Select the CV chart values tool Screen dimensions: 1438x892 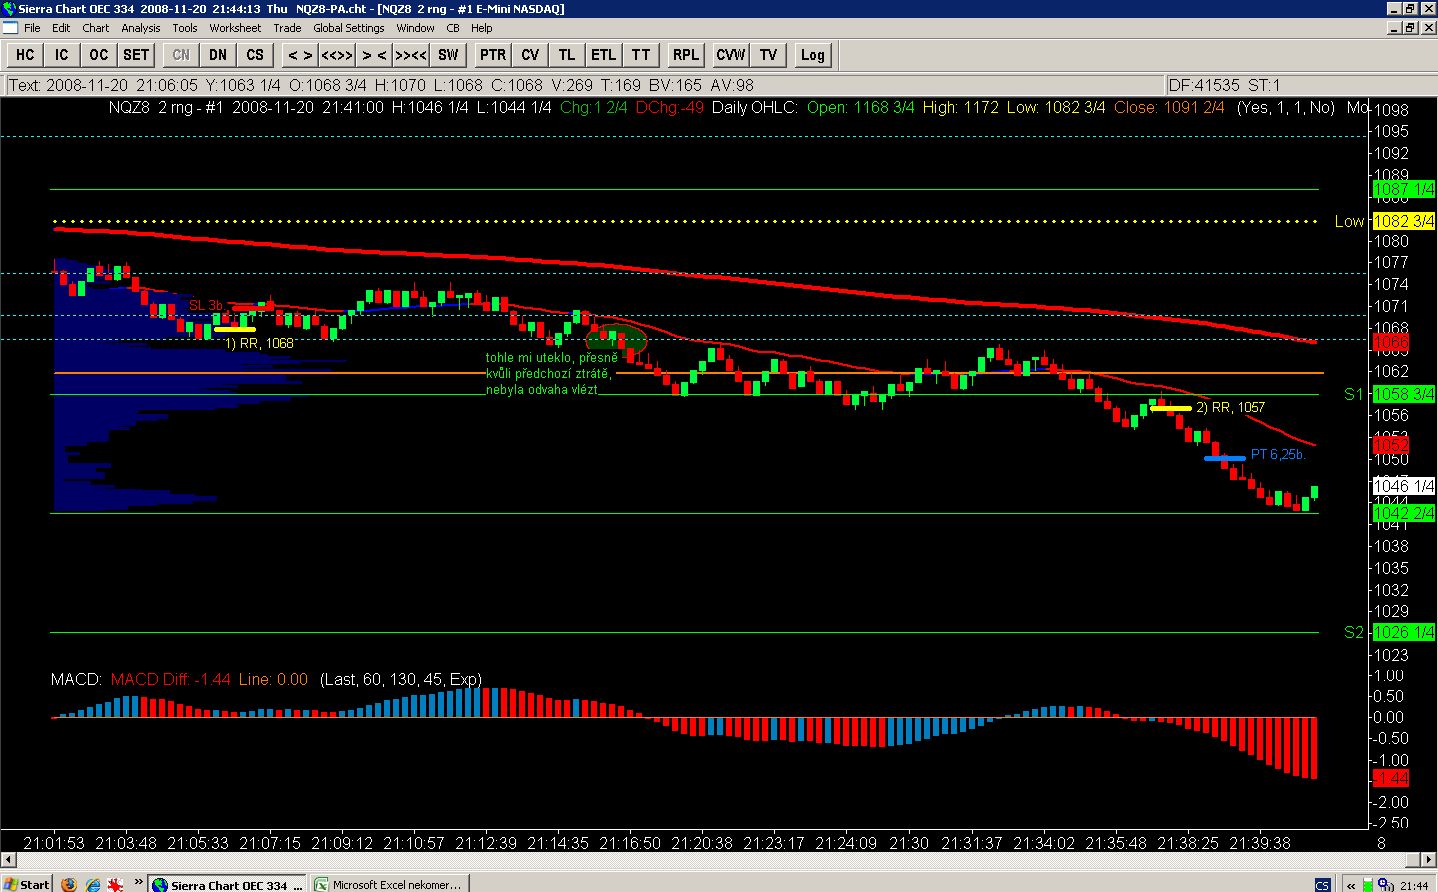[x=530, y=55]
